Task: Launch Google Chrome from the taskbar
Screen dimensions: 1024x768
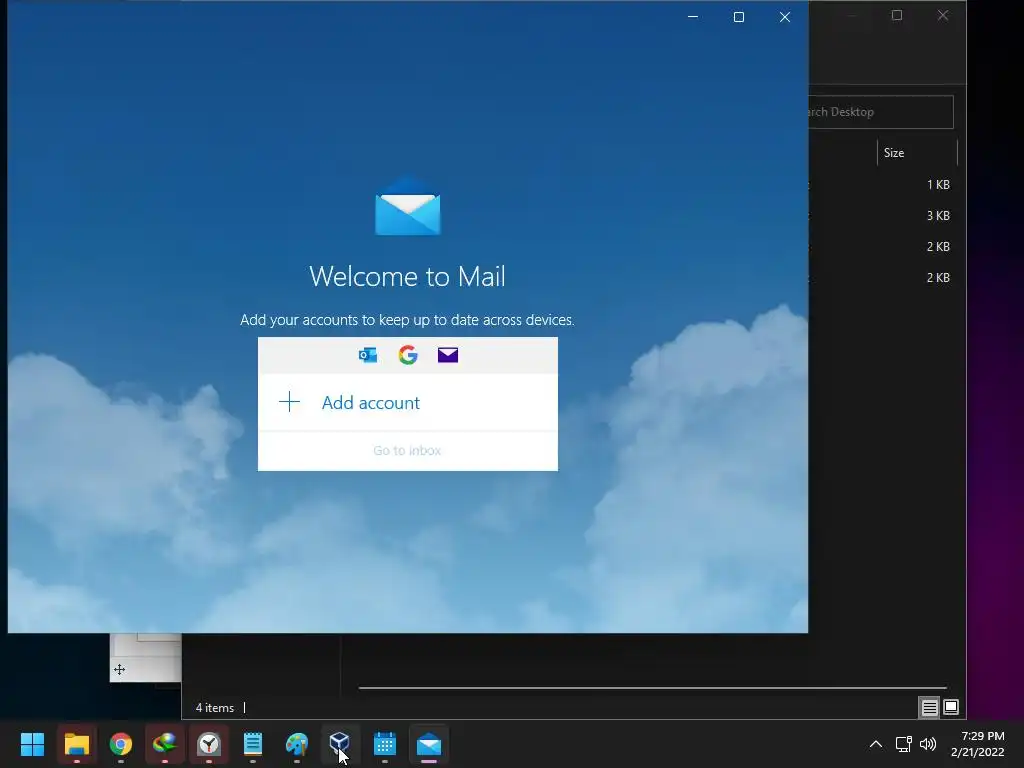Action: pos(121,744)
